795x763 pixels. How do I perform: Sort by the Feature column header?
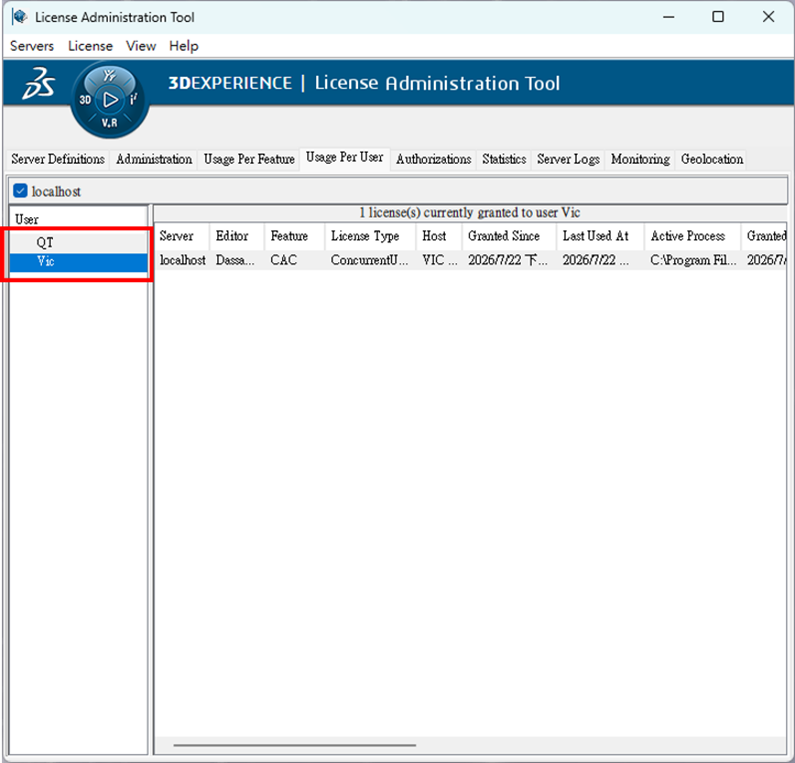[295, 236]
